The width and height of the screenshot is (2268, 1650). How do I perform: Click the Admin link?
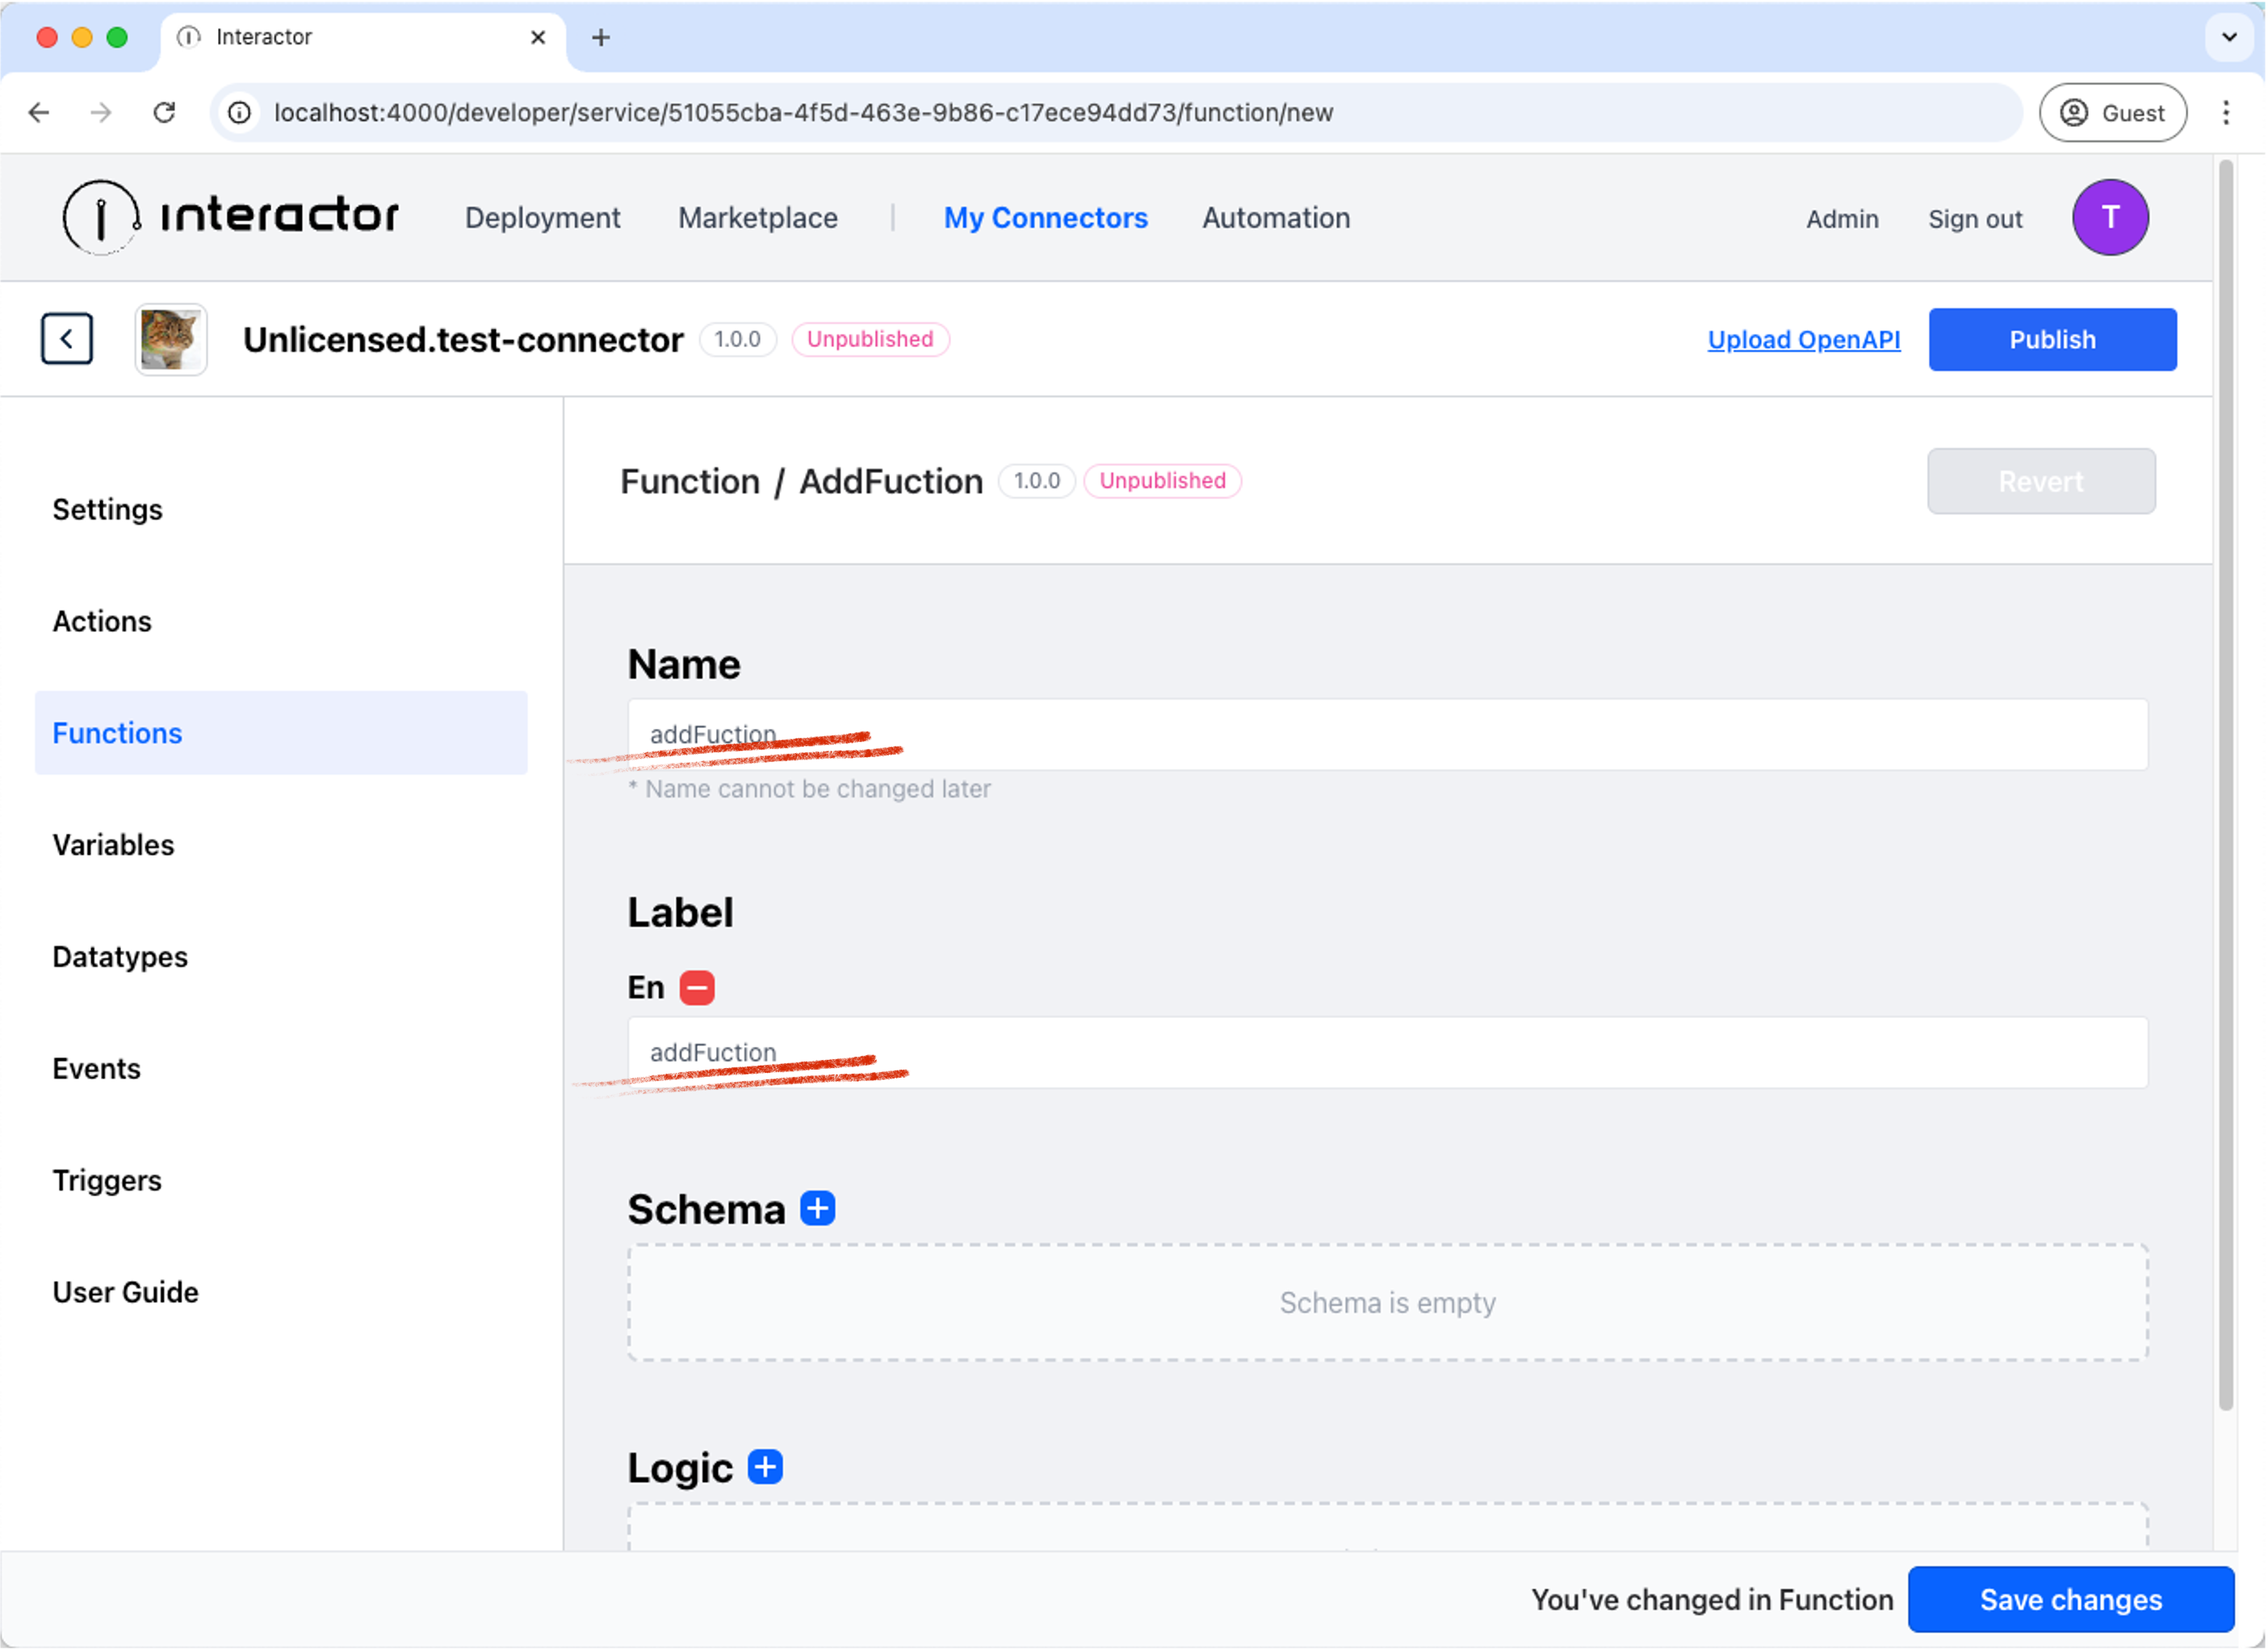coord(1843,219)
